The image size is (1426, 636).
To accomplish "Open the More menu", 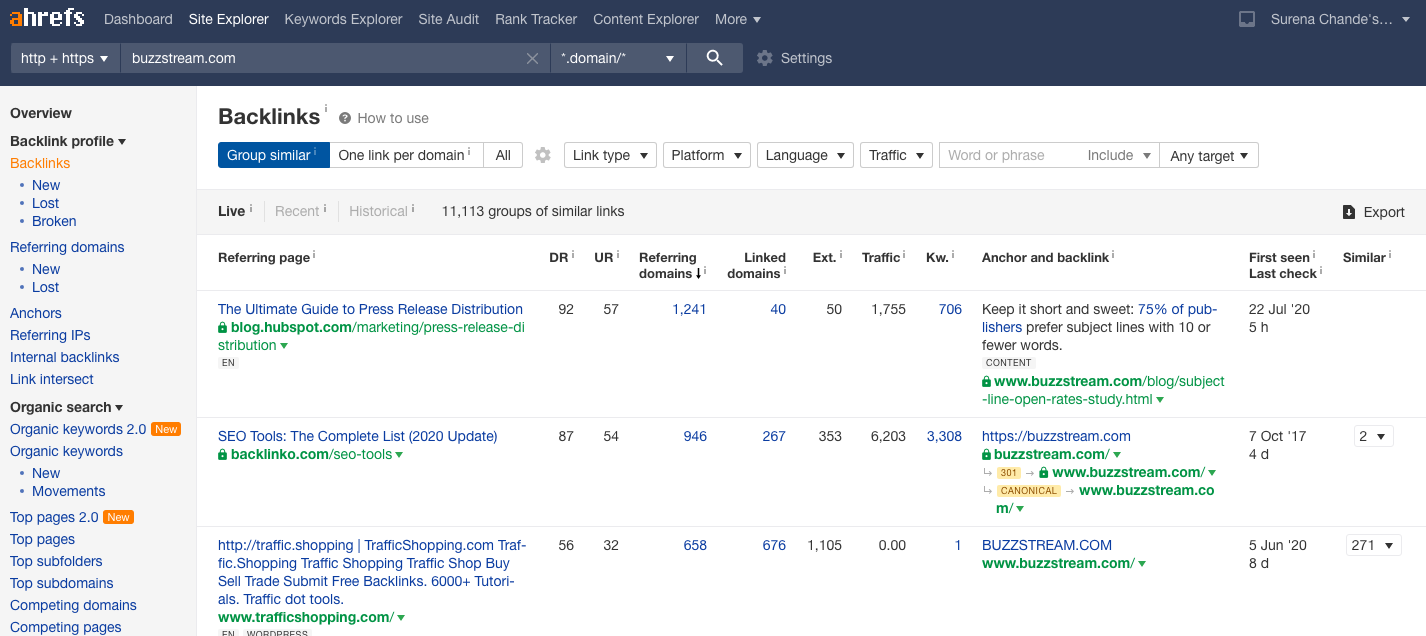I will click(738, 19).
